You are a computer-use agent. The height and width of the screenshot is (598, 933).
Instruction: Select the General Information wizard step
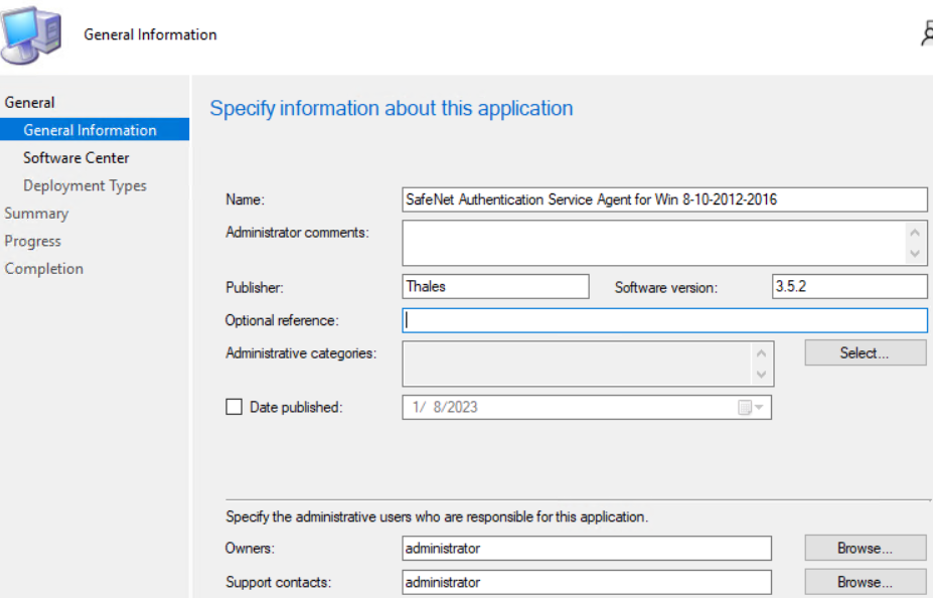[90, 130]
